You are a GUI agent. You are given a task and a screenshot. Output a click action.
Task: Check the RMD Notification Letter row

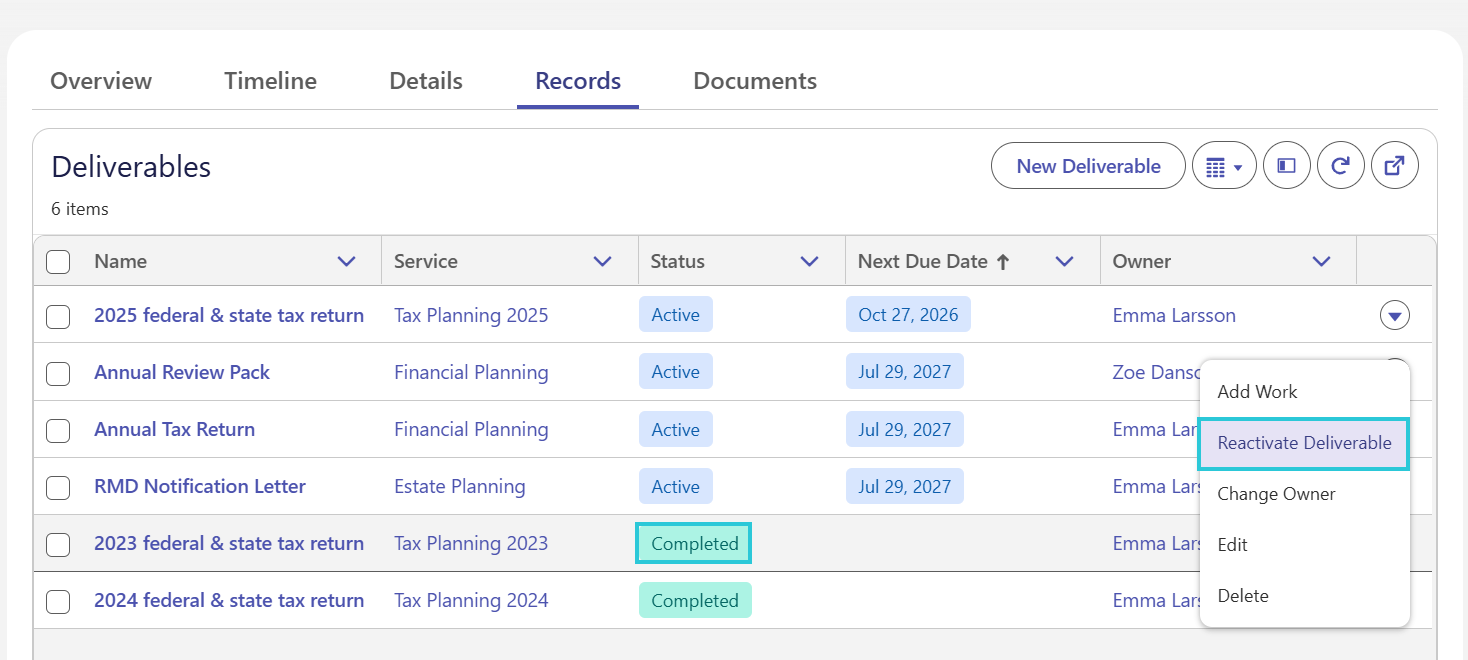tap(58, 487)
